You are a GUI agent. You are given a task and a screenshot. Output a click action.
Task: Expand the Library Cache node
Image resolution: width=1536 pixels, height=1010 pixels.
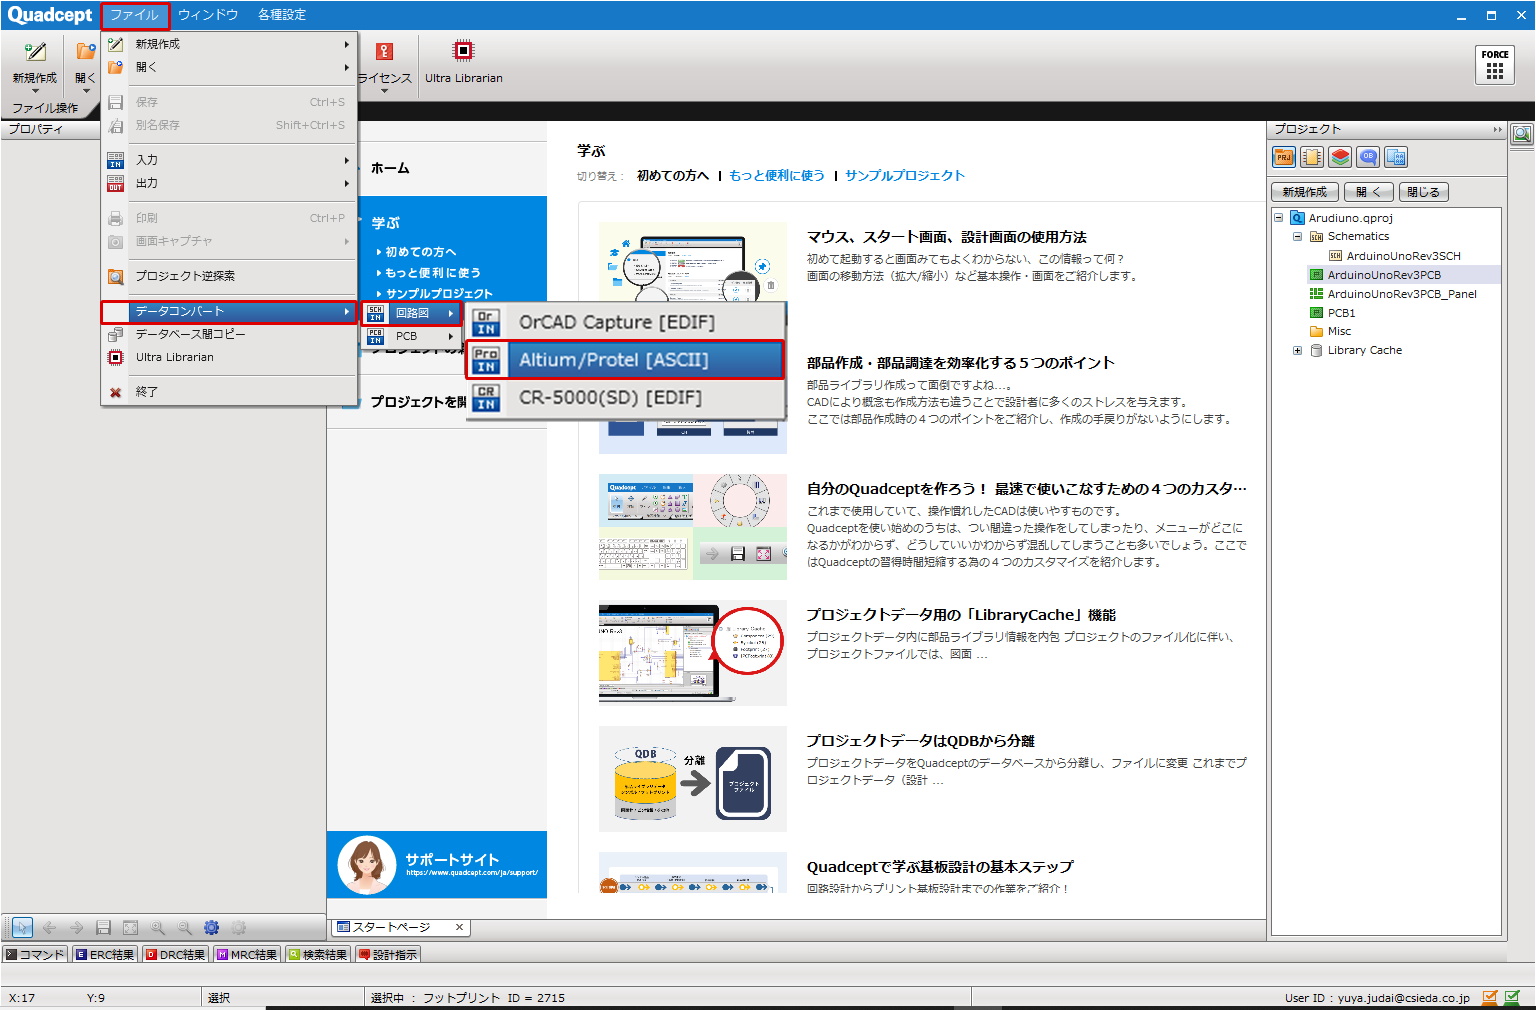point(1297,350)
